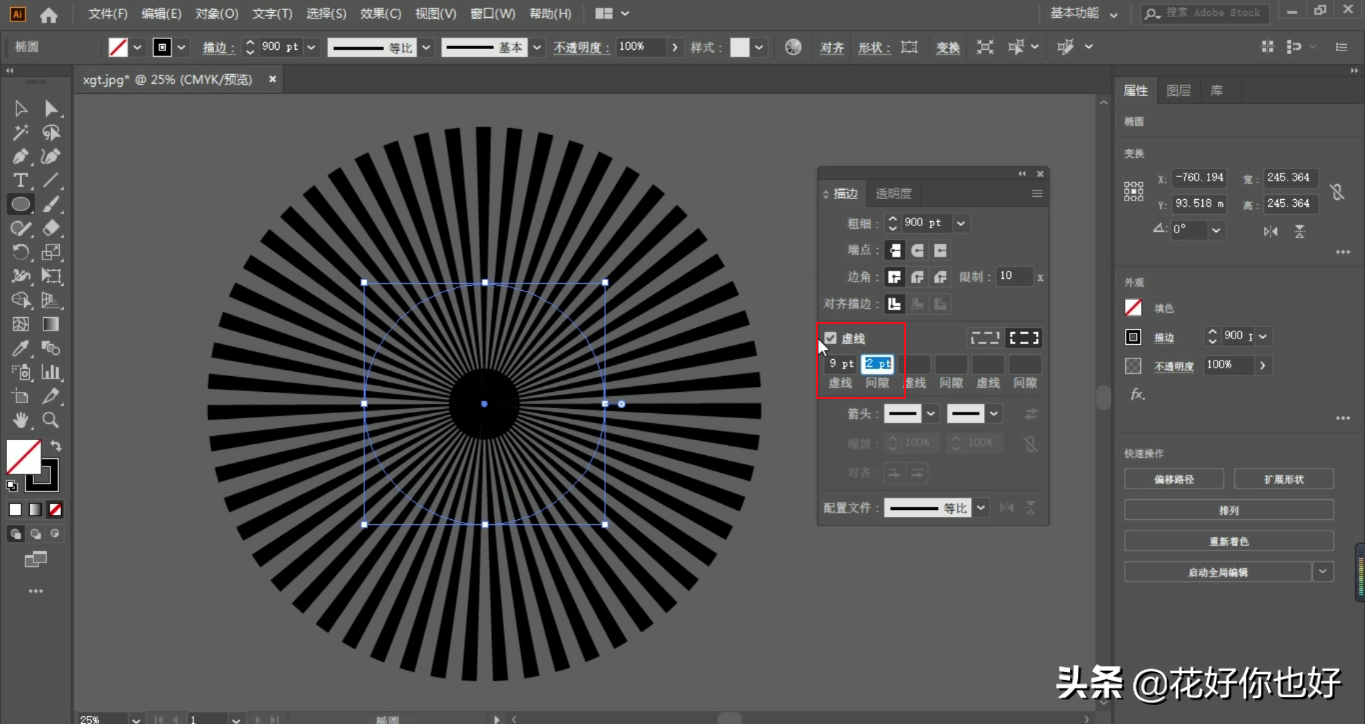
Task: Select the Eraser tool
Action: 51,228
